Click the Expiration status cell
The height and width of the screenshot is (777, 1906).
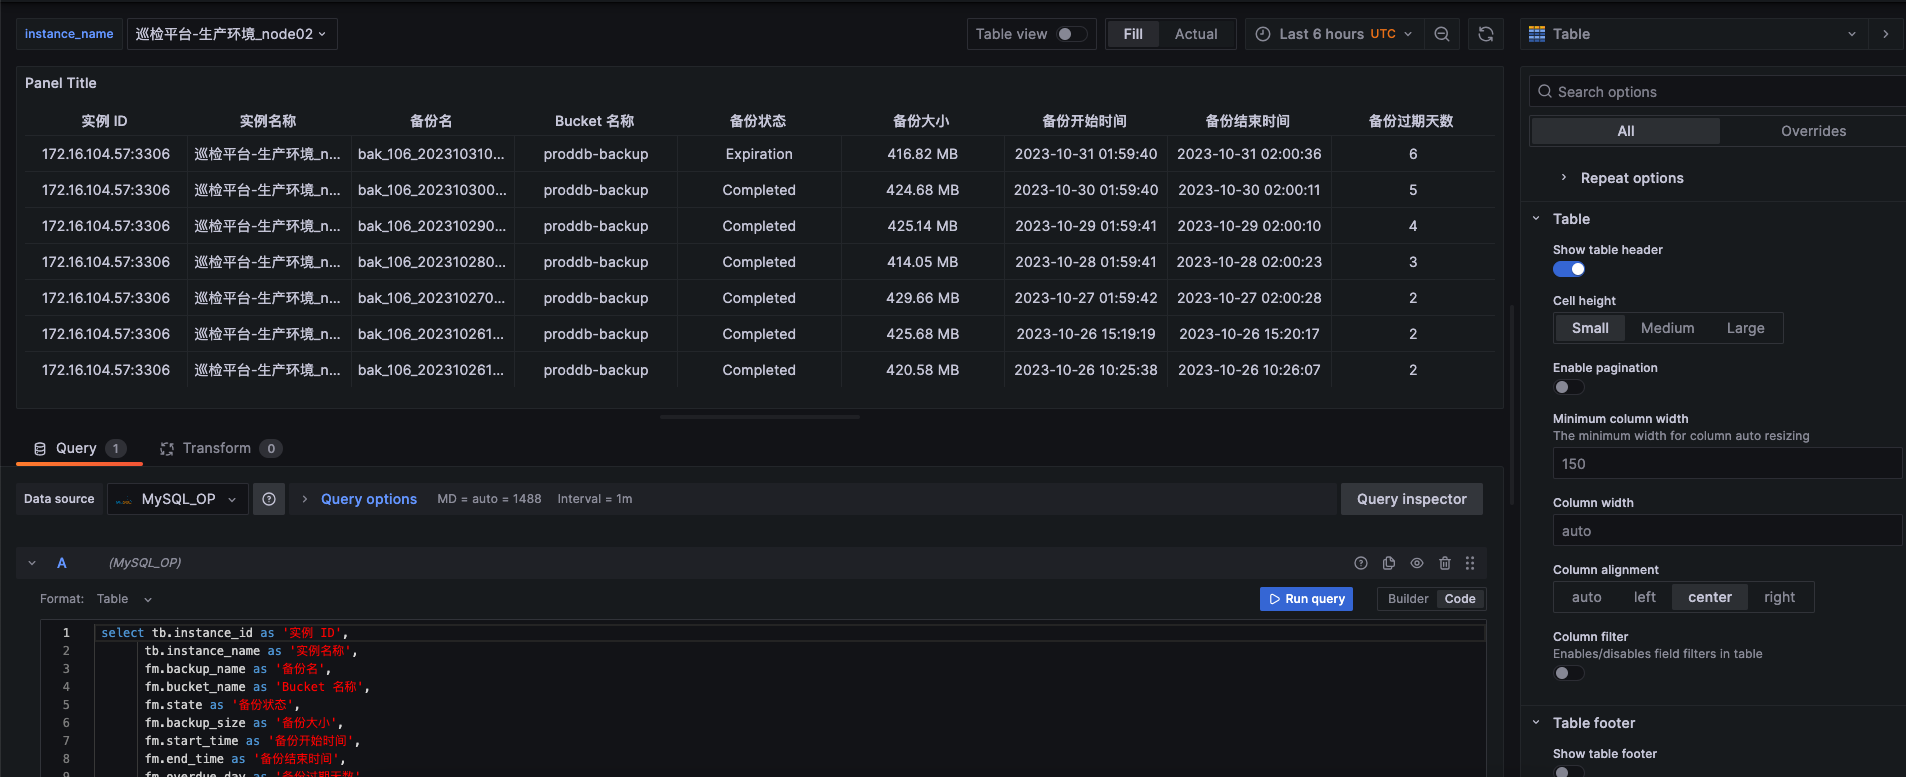point(759,154)
